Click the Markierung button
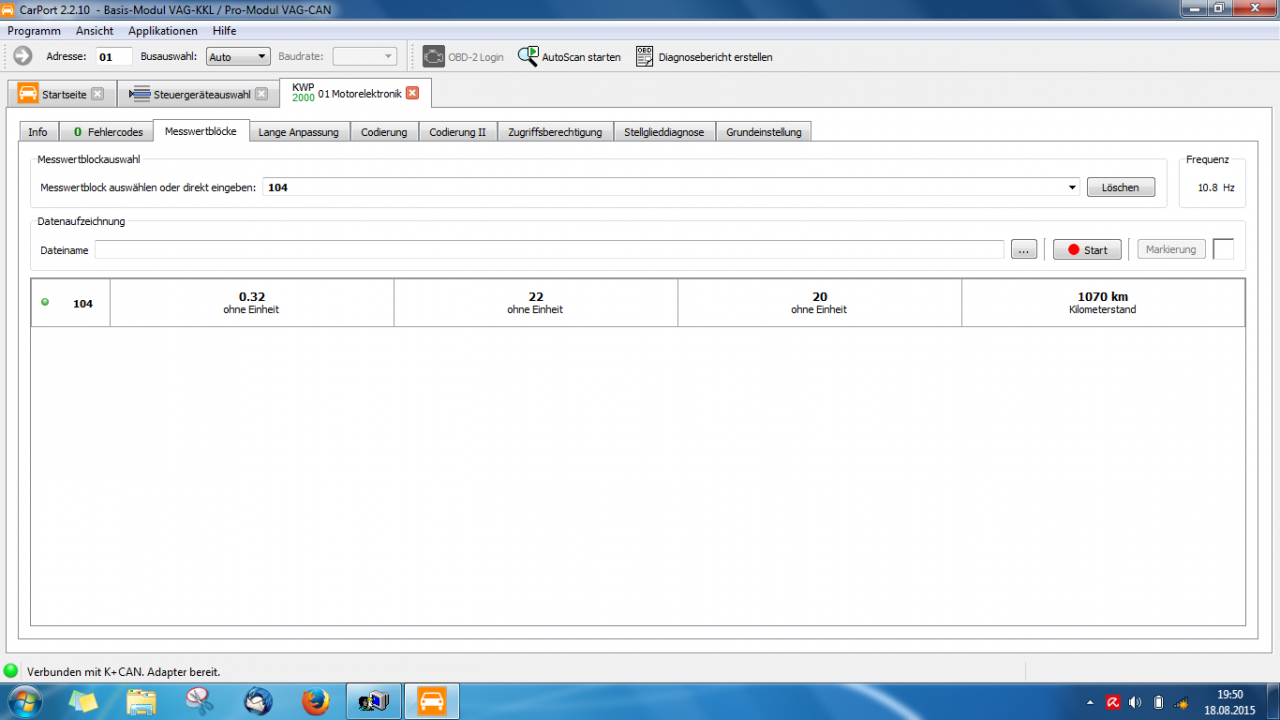This screenshot has width=1280, height=720. pyautogui.click(x=1171, y=250)
